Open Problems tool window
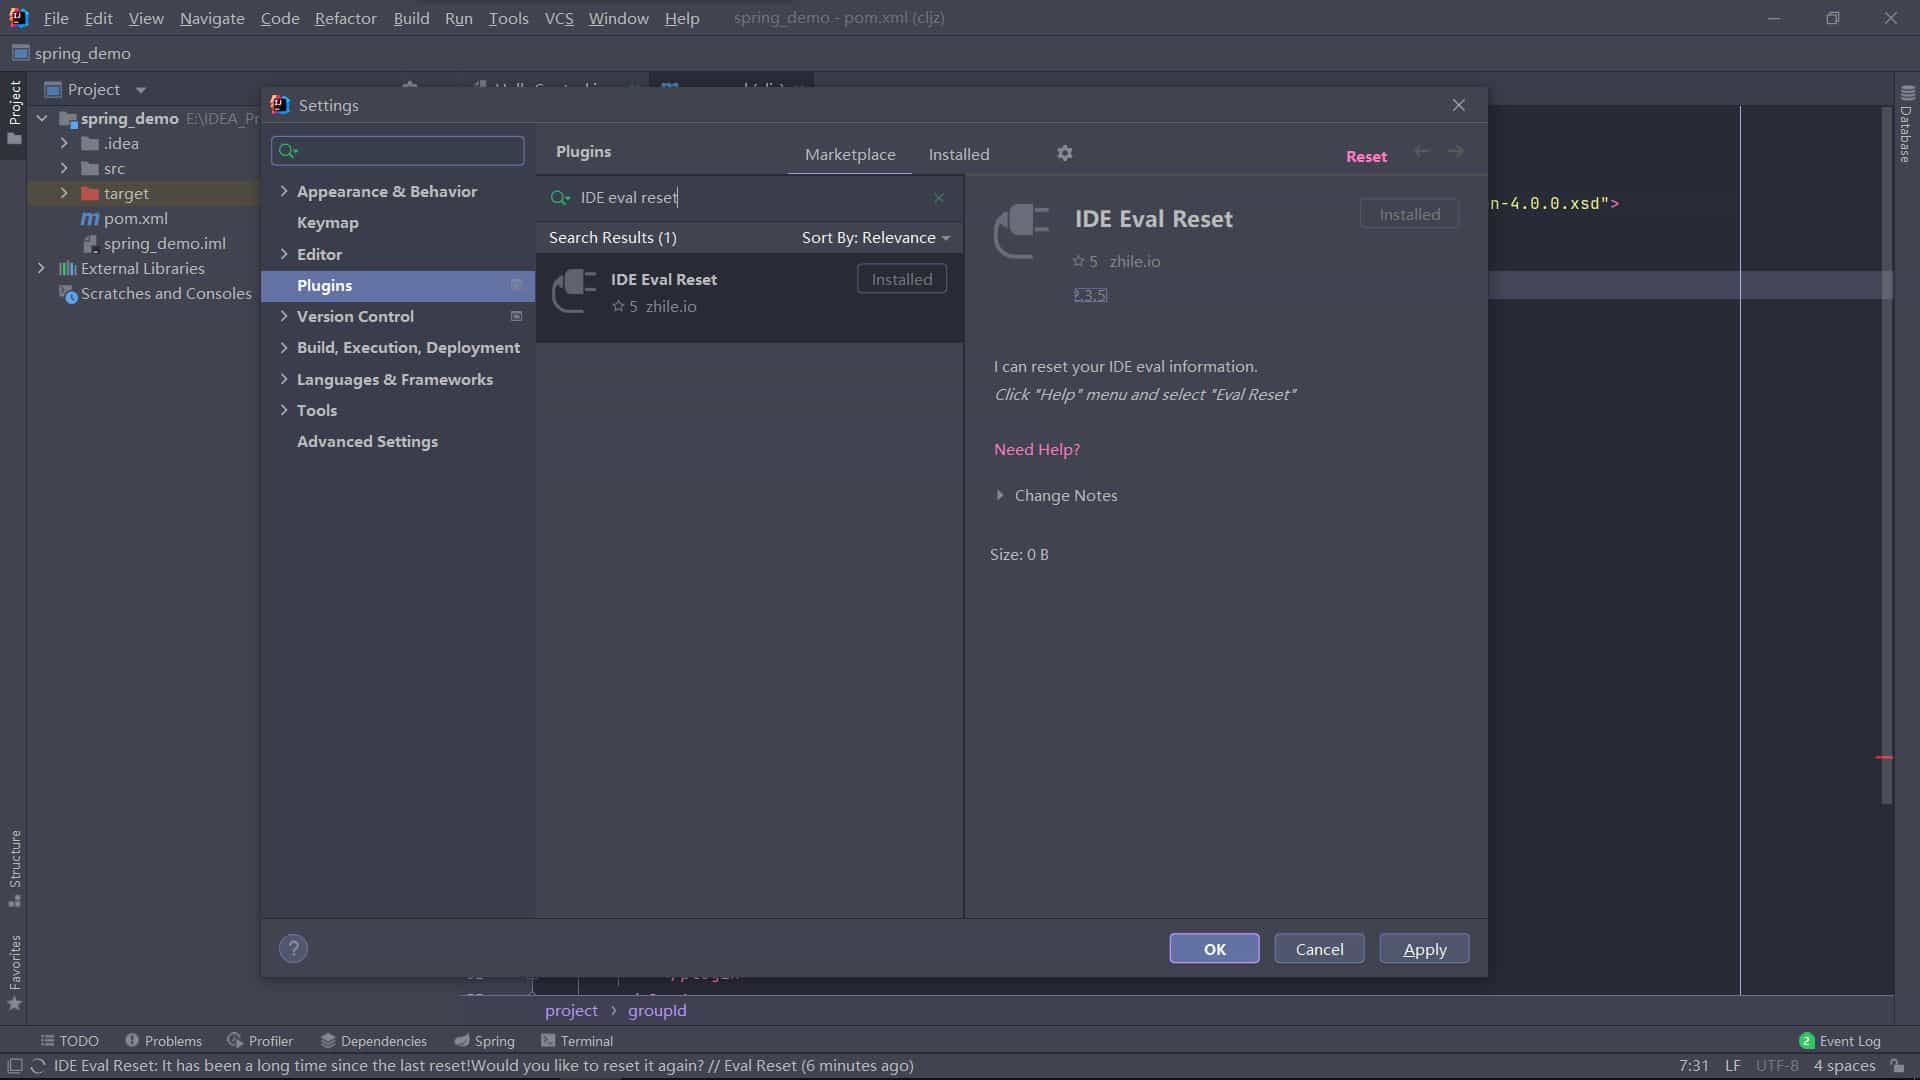1920x1080 pixels. [163, 1041]
